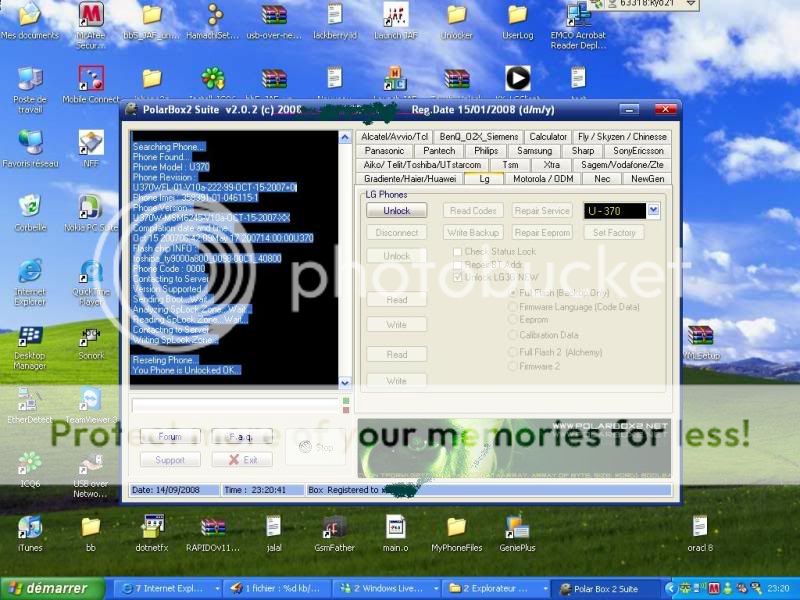Select the Eeprom radio button

point(513,319)
